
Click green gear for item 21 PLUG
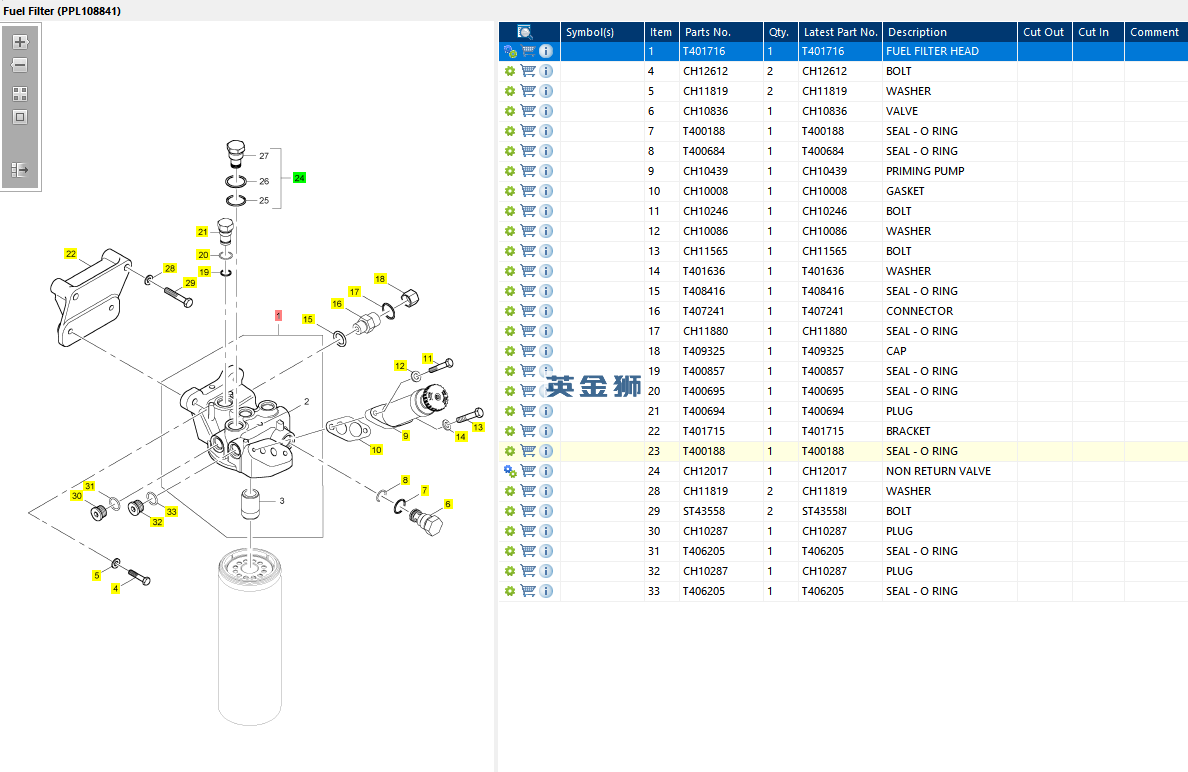tap(510, 411)
